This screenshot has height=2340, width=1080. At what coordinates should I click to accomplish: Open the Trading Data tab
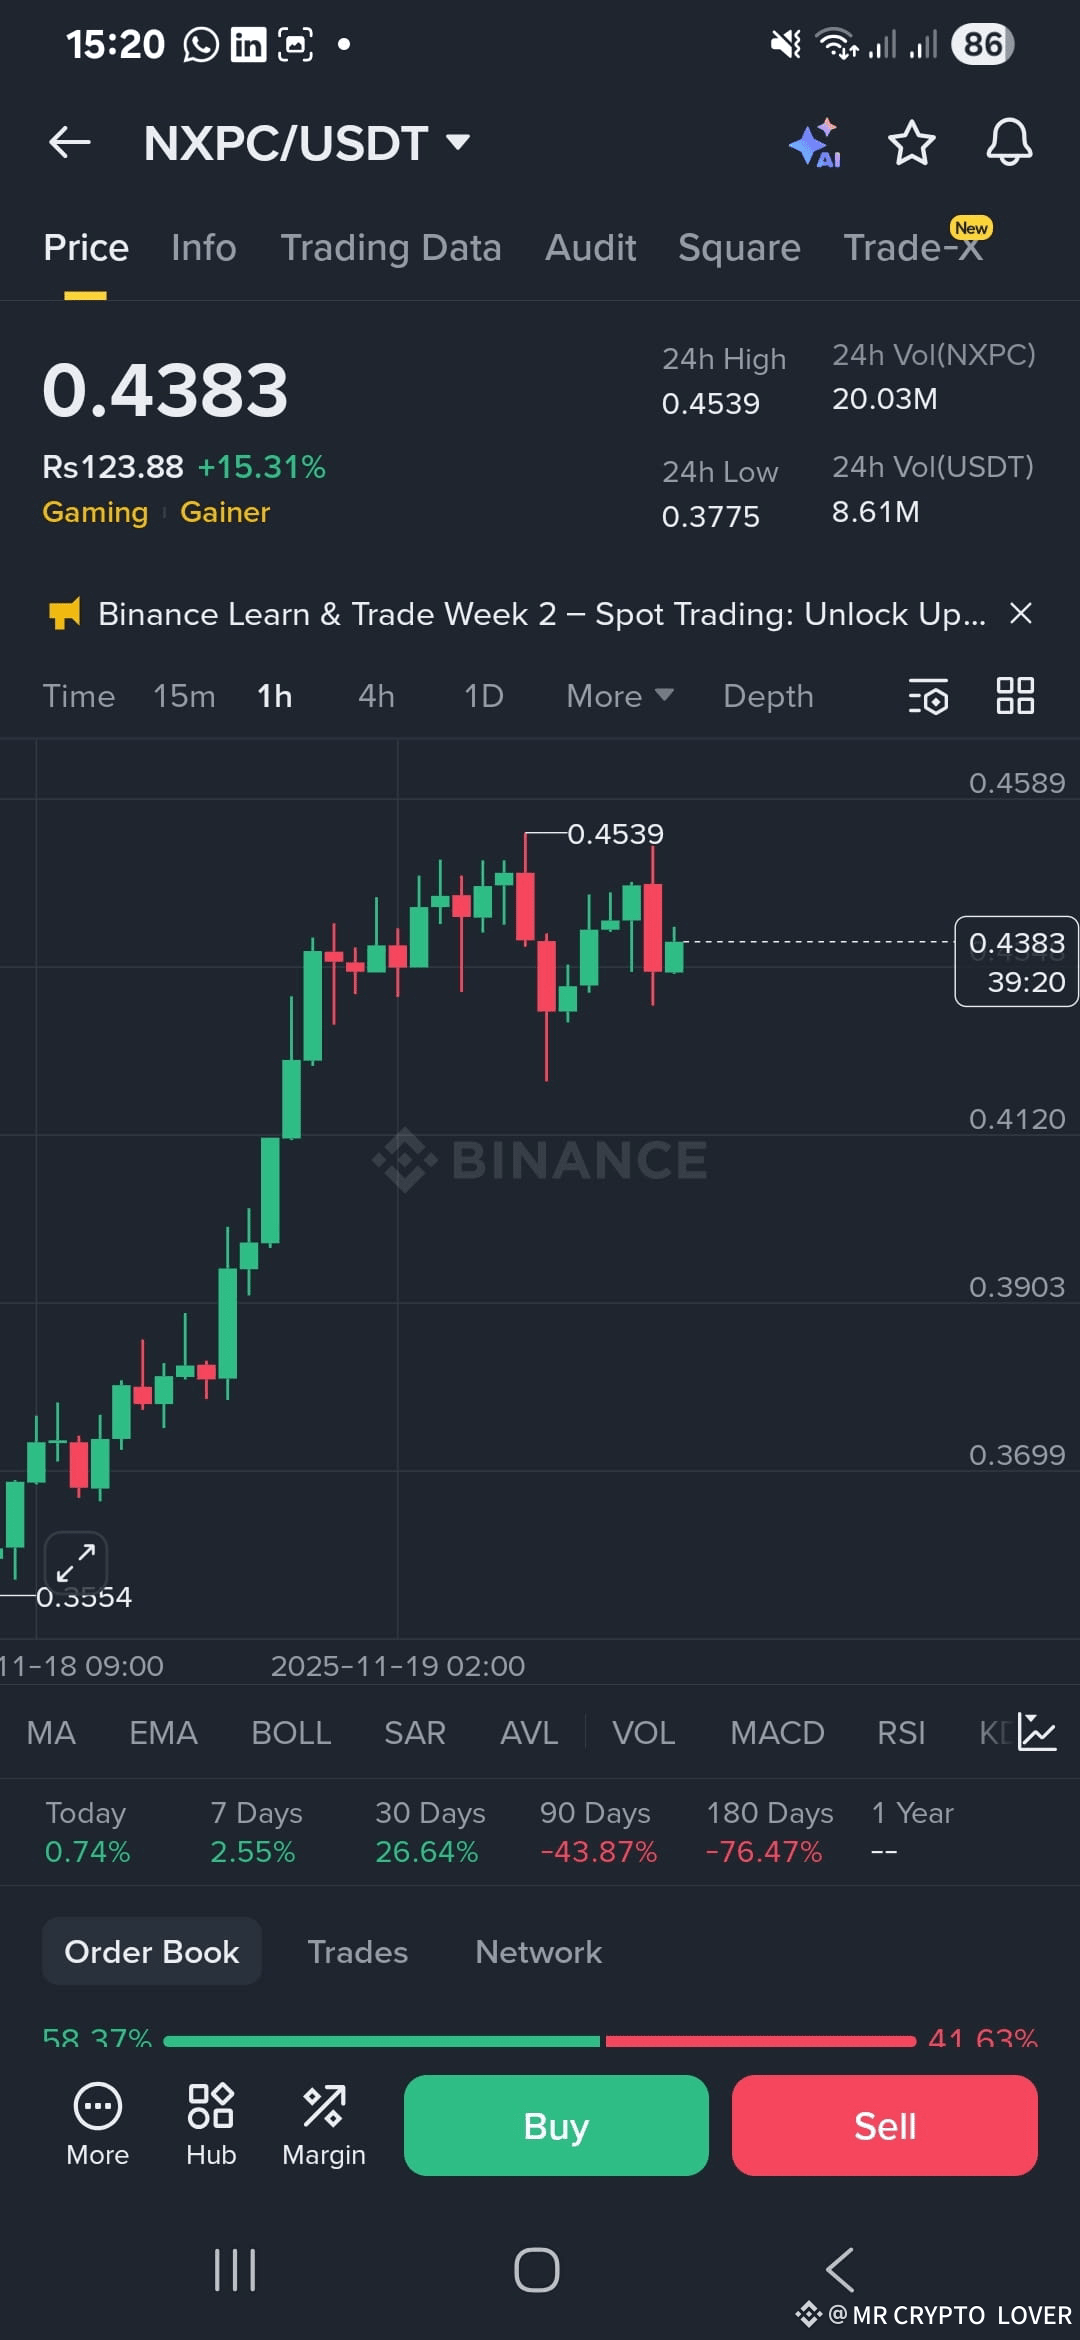(391, 248)
